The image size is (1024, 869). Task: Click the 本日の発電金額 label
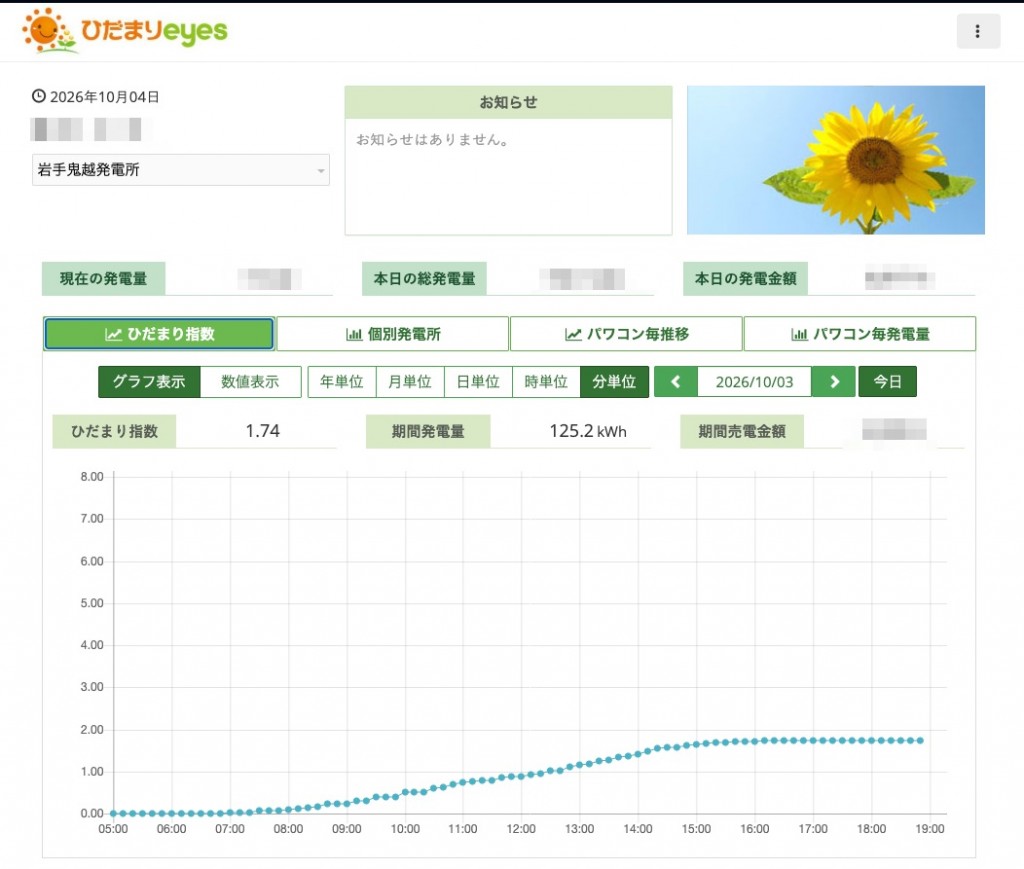tap(746, 279)
